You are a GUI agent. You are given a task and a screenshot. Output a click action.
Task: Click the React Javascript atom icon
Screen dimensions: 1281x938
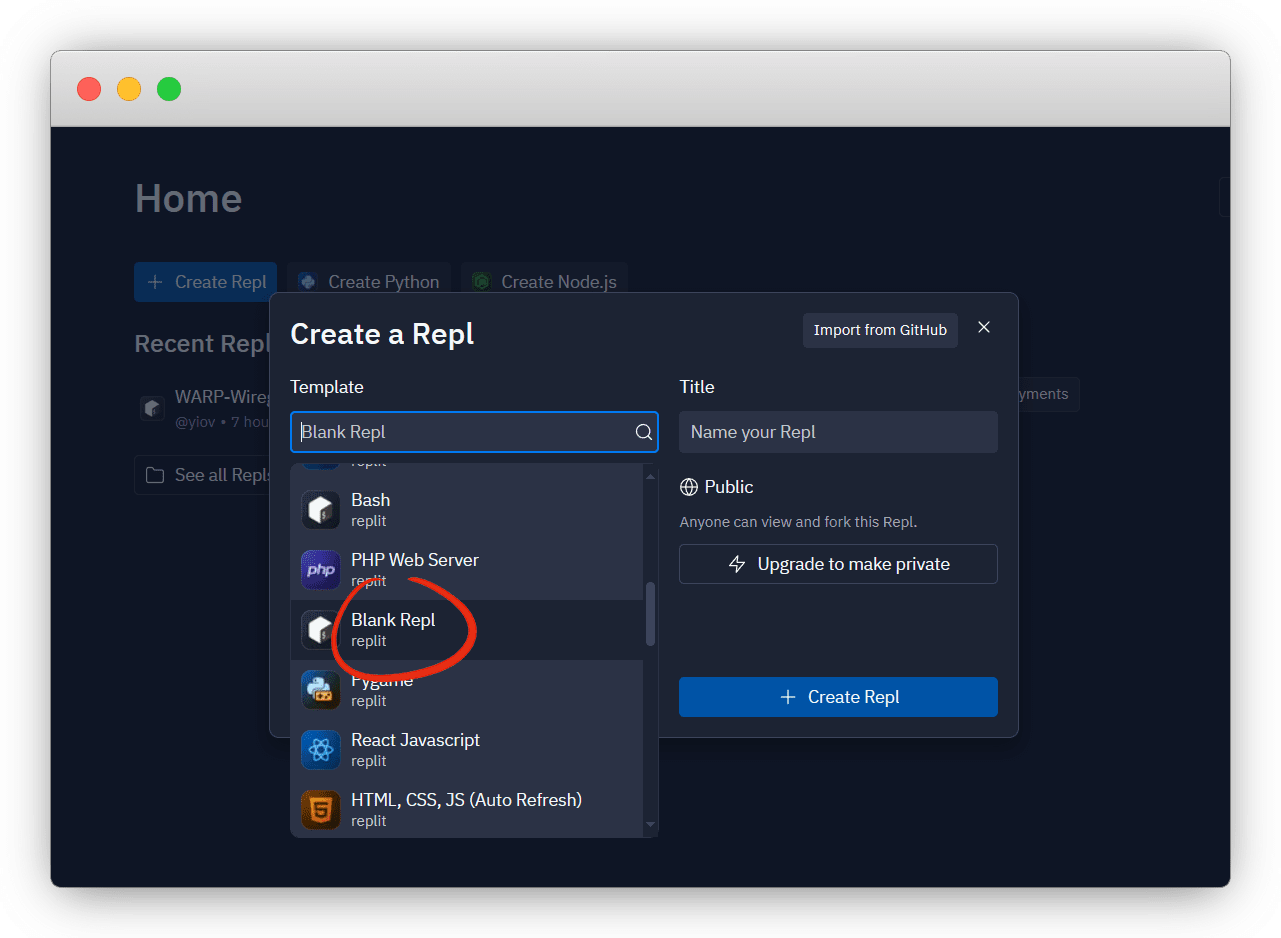(x=321, y=750)
